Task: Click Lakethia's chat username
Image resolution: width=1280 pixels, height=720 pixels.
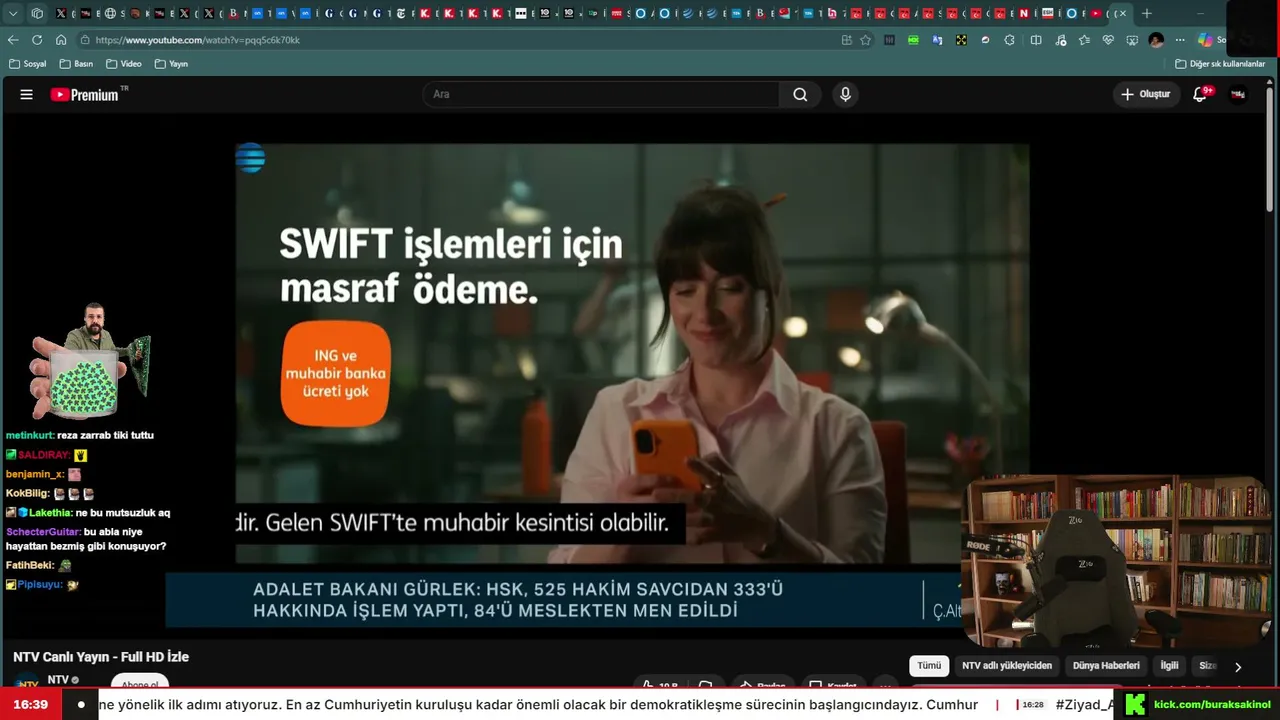Action: [50, 513]
